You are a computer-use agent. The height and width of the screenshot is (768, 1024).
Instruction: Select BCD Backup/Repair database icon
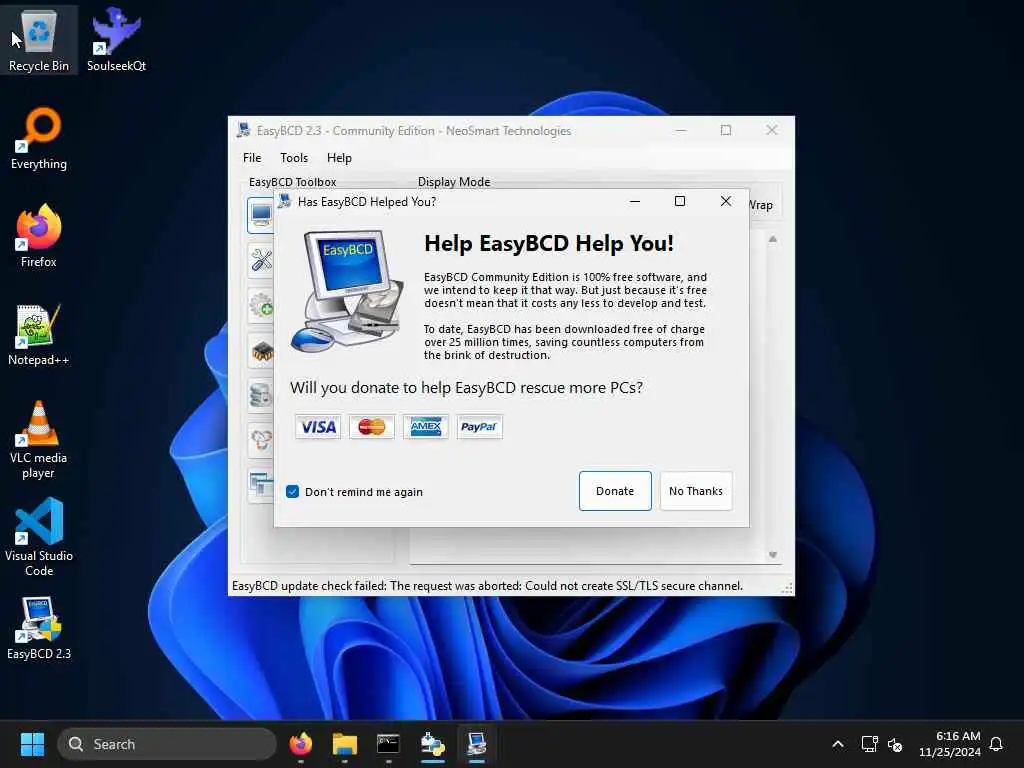(x=261, y=396)
